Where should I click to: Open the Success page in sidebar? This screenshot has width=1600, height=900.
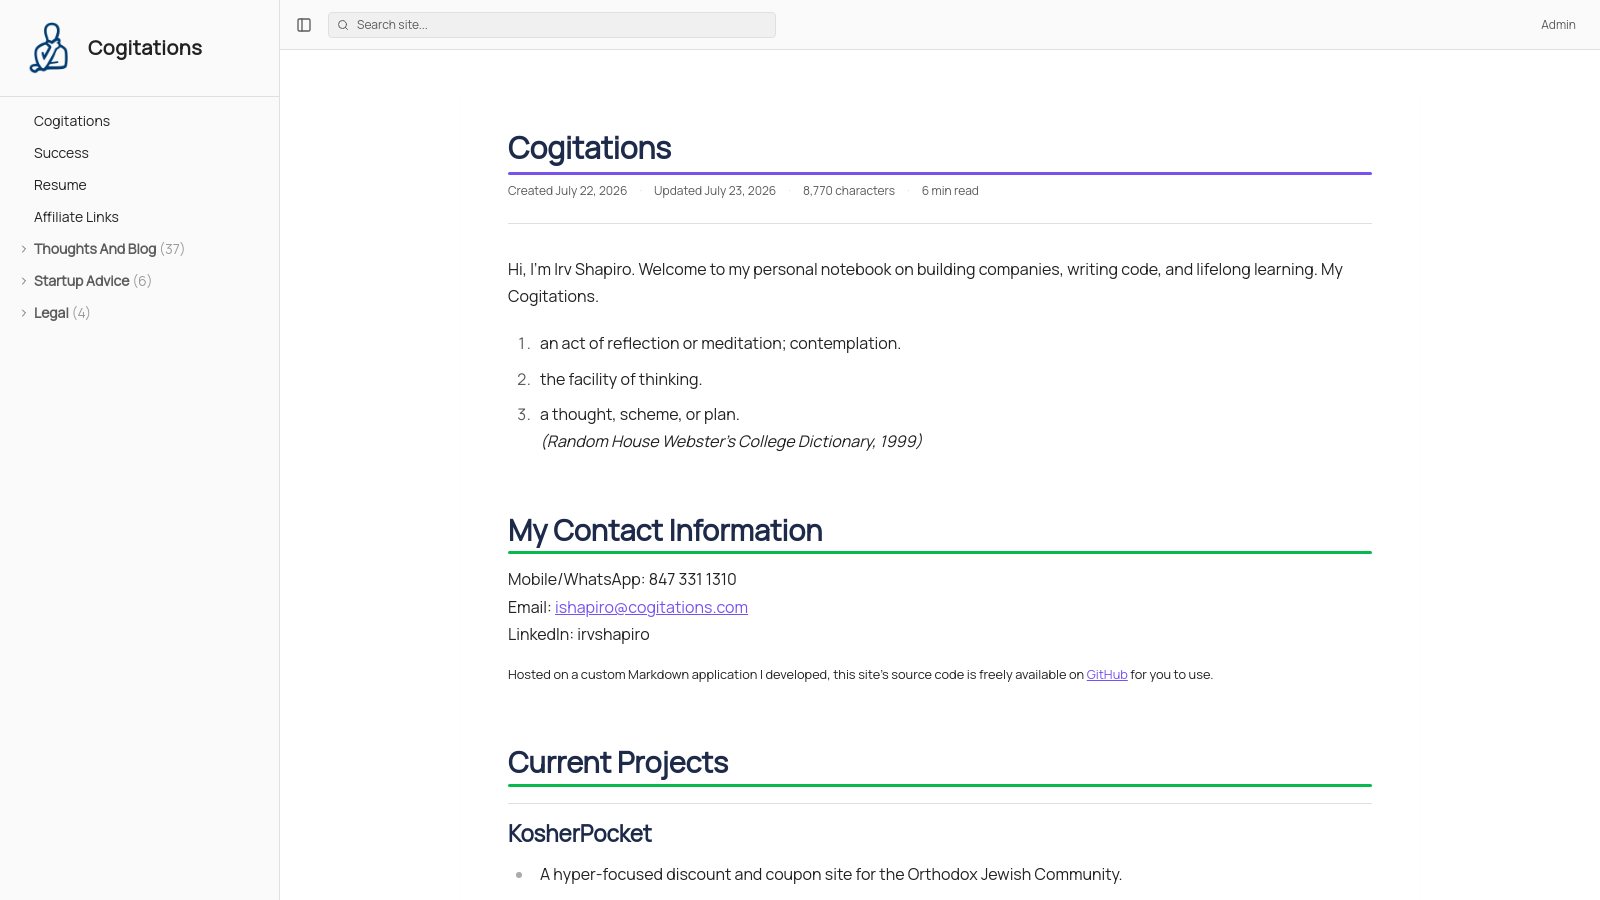61,153
